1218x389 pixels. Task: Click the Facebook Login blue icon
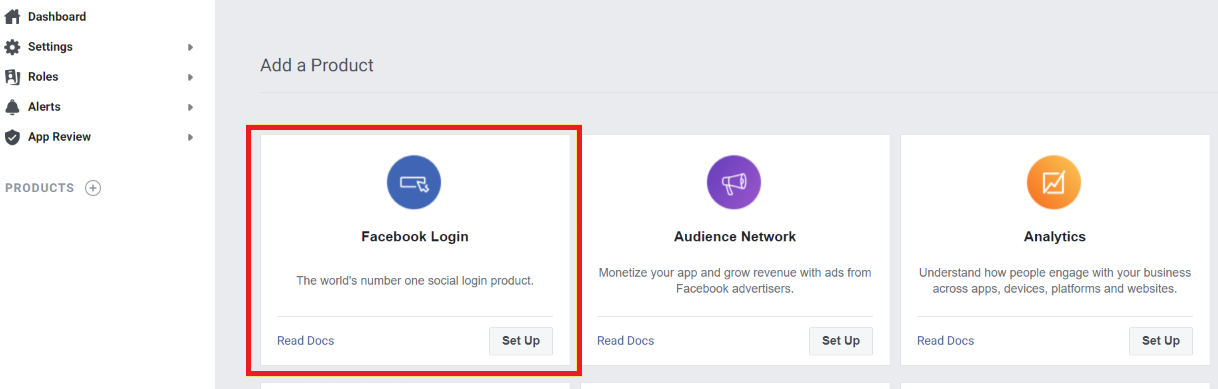414,183
